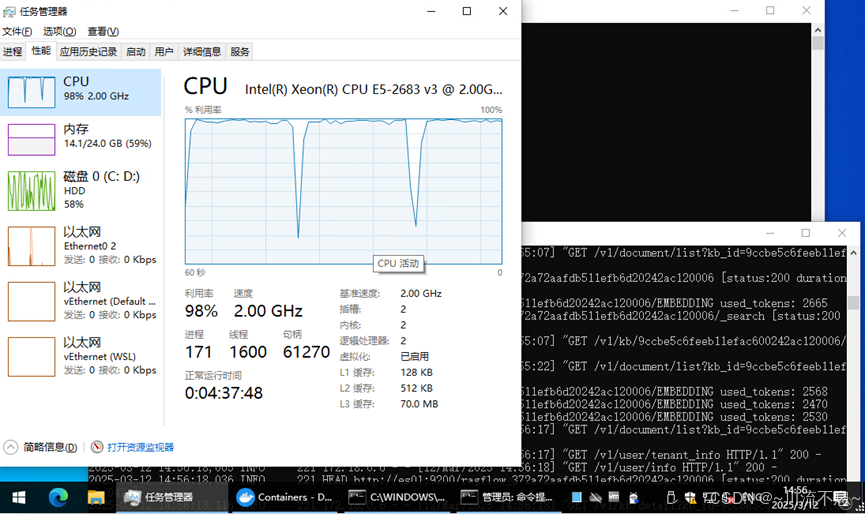The image size is (865, 514).
Task: Click the L1 cache value 128 KB
Action: coord(417,372)
